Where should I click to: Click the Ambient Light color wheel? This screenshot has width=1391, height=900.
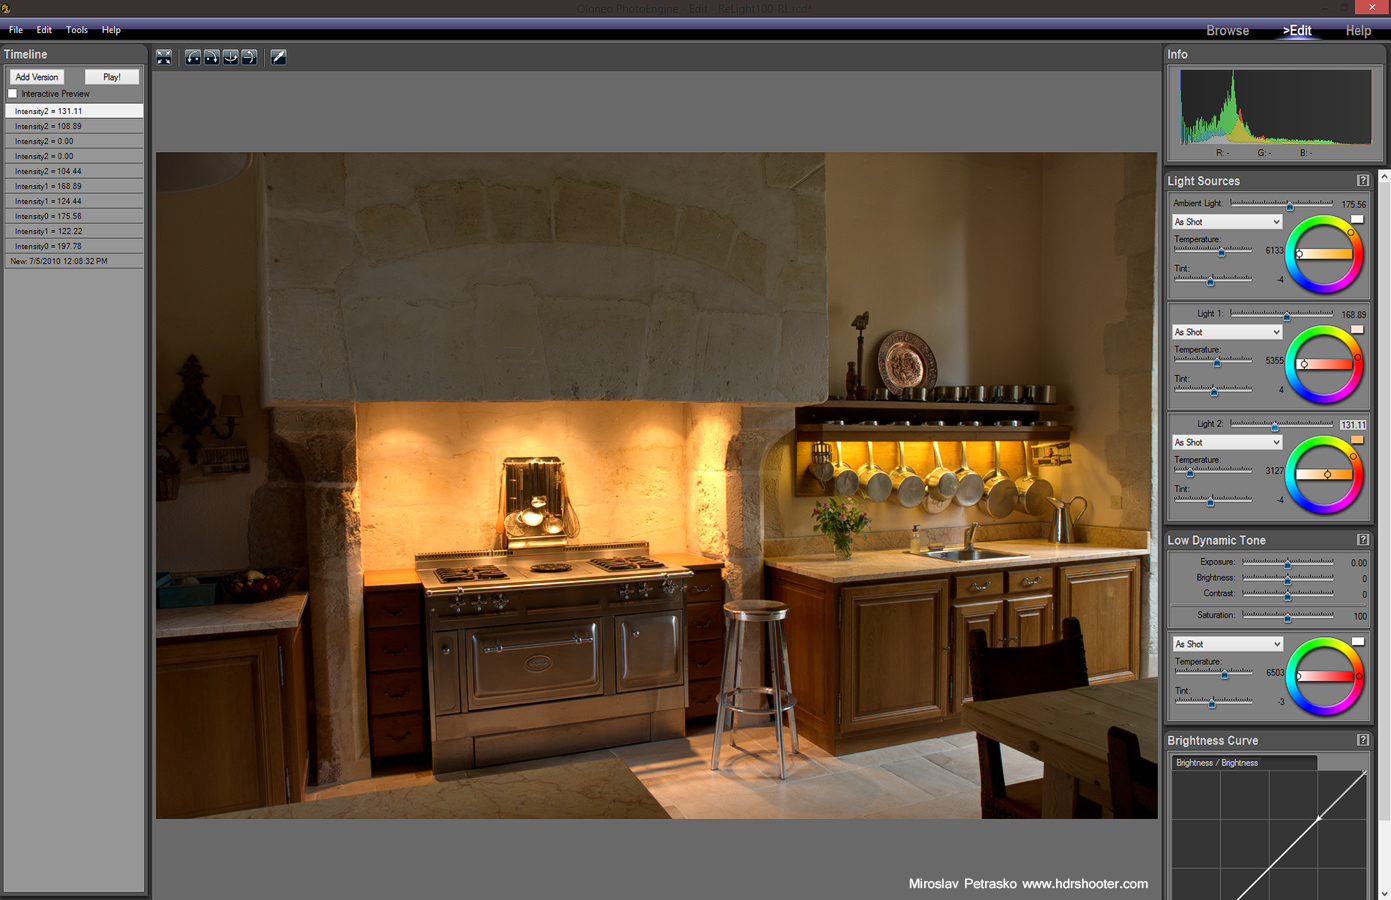(x=1324, y=254)
